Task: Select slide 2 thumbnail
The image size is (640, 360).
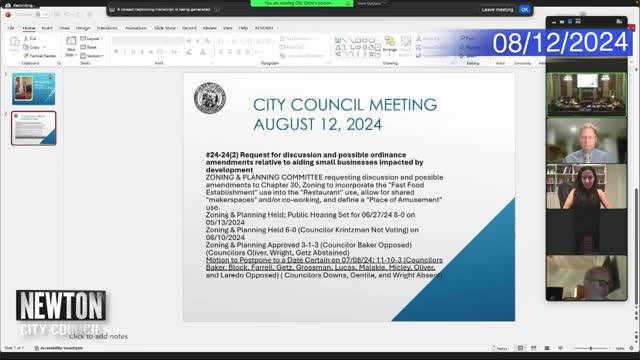Action: click(33, 128)
